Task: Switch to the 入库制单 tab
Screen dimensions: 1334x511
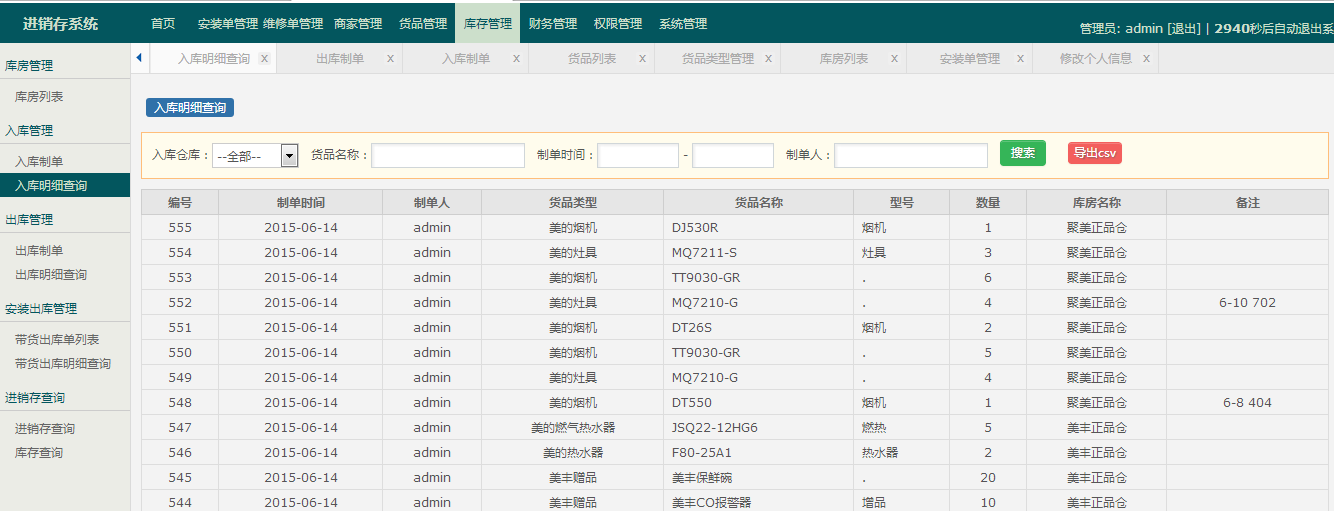Action: pos(466,59)
